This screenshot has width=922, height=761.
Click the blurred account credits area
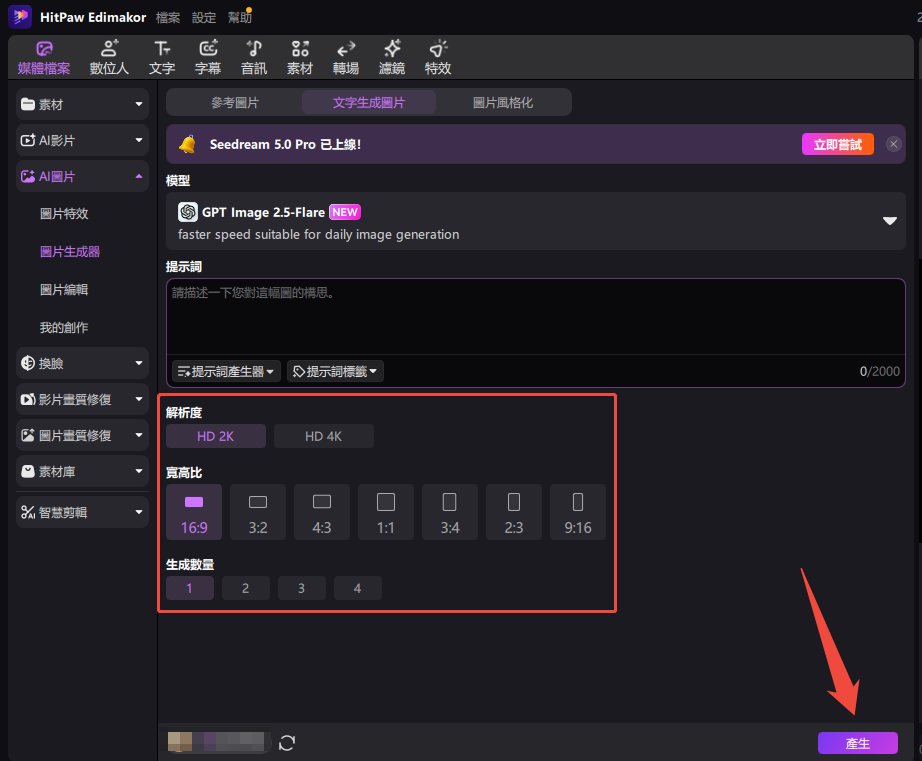(x=216, y=742)
